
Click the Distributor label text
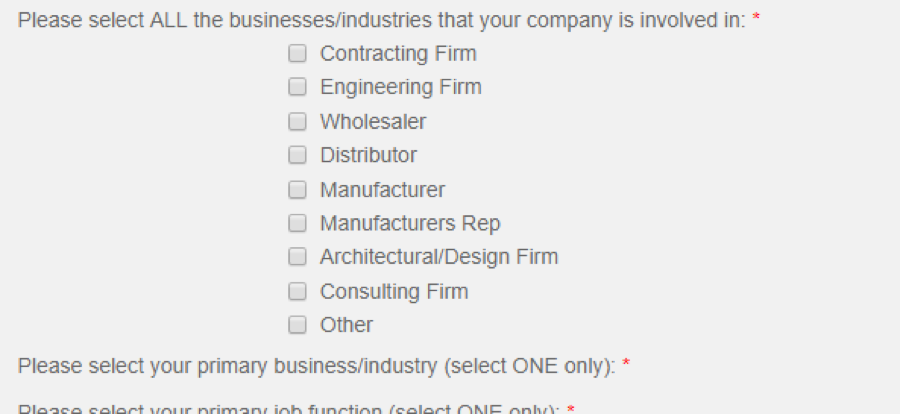368,155
